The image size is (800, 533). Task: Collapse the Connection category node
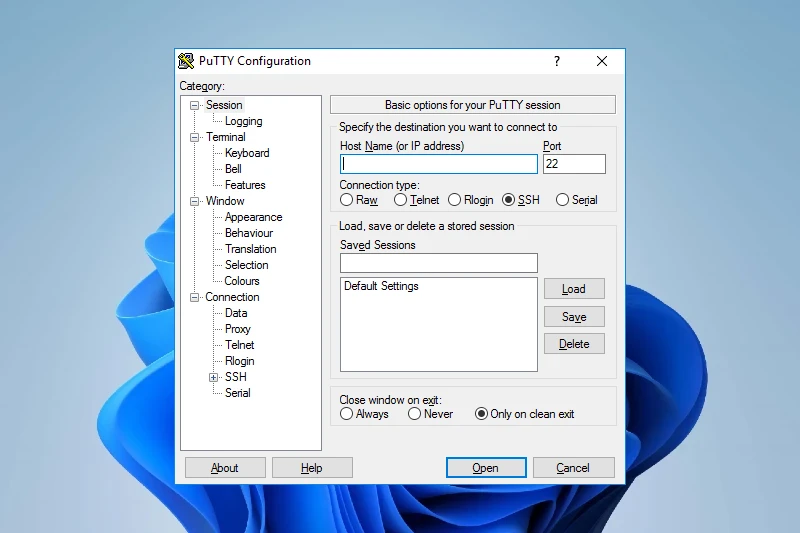pyautogui.click(x=195, y=297)
